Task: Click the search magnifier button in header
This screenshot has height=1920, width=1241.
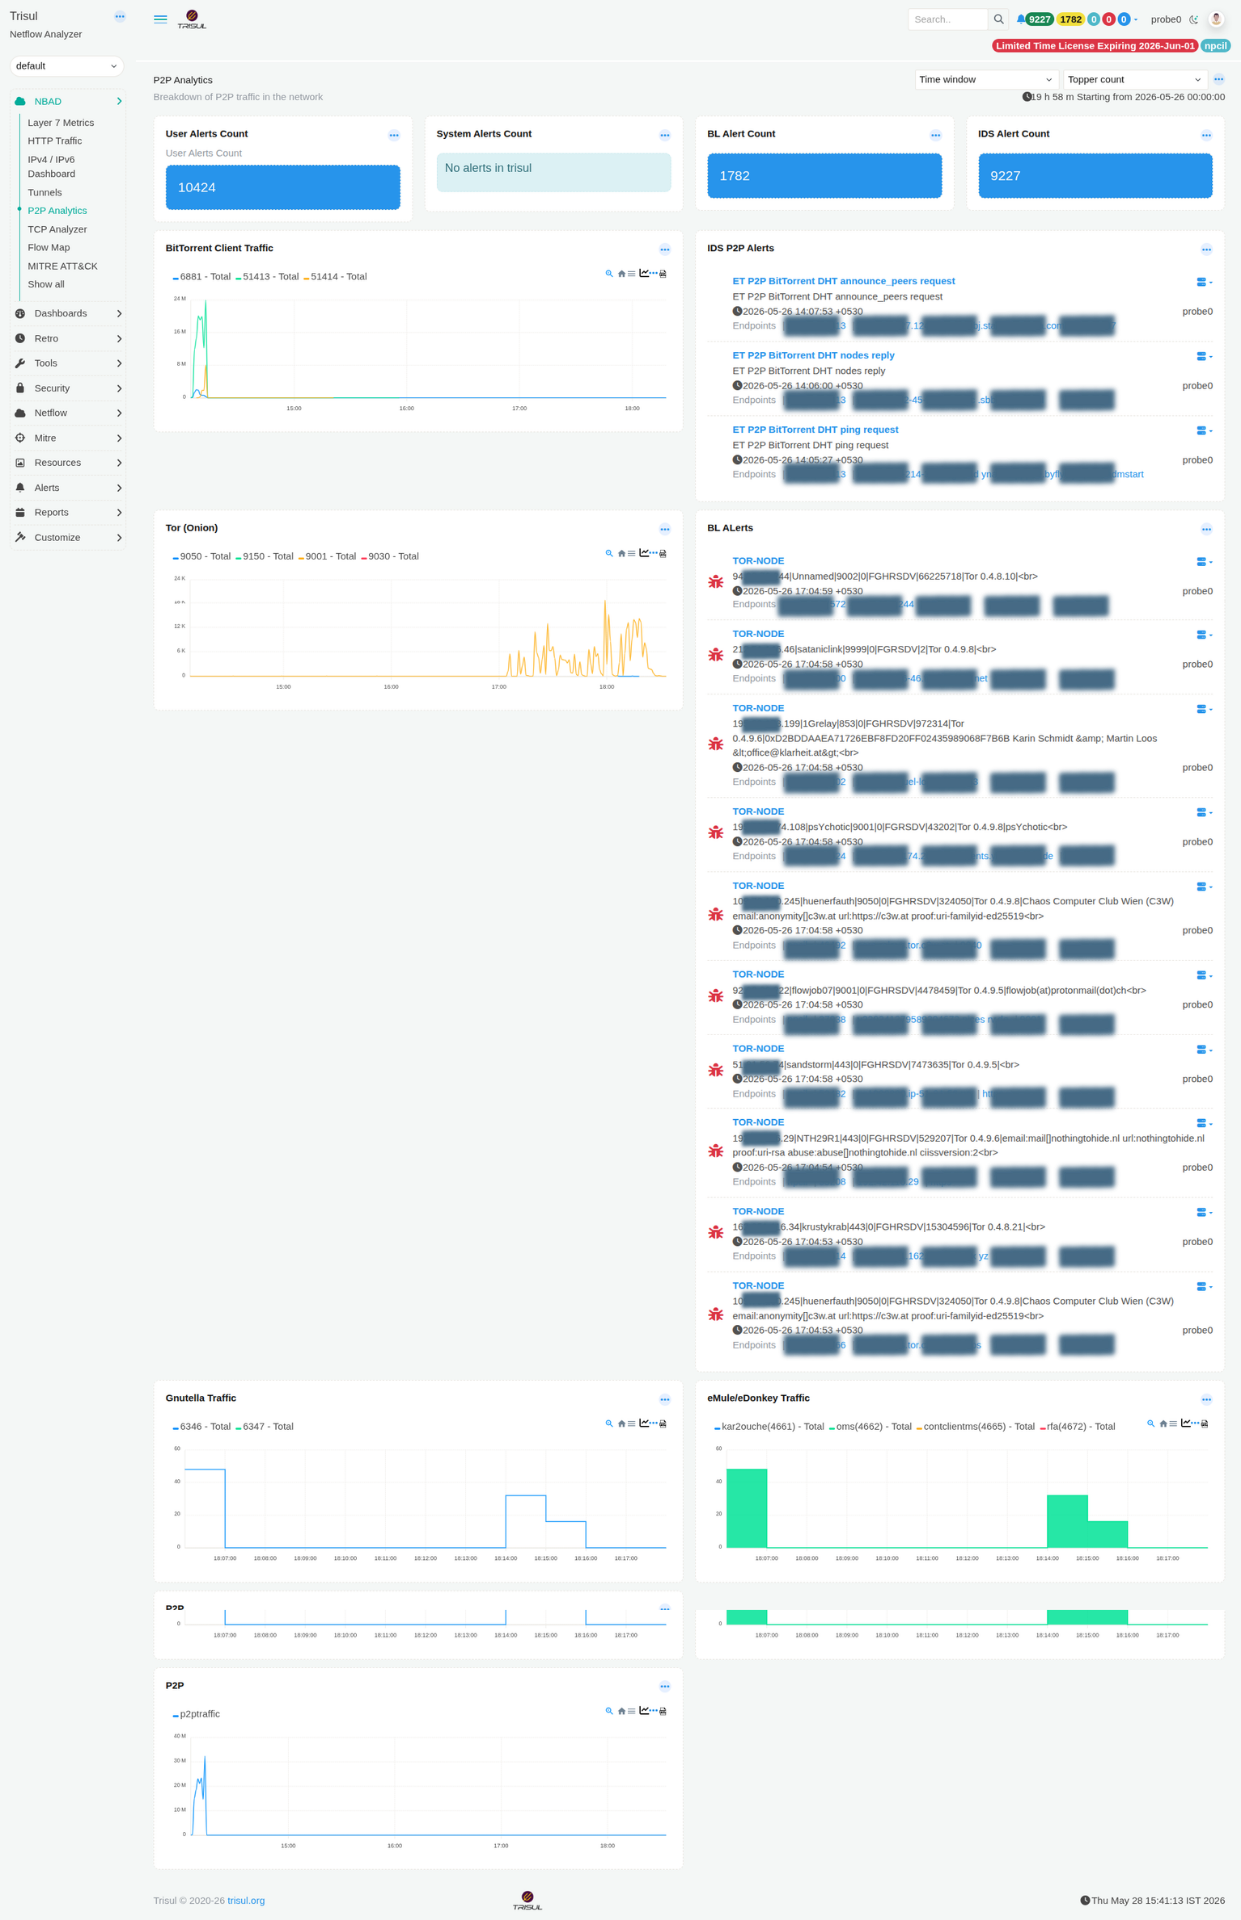Action: point(998,19)
